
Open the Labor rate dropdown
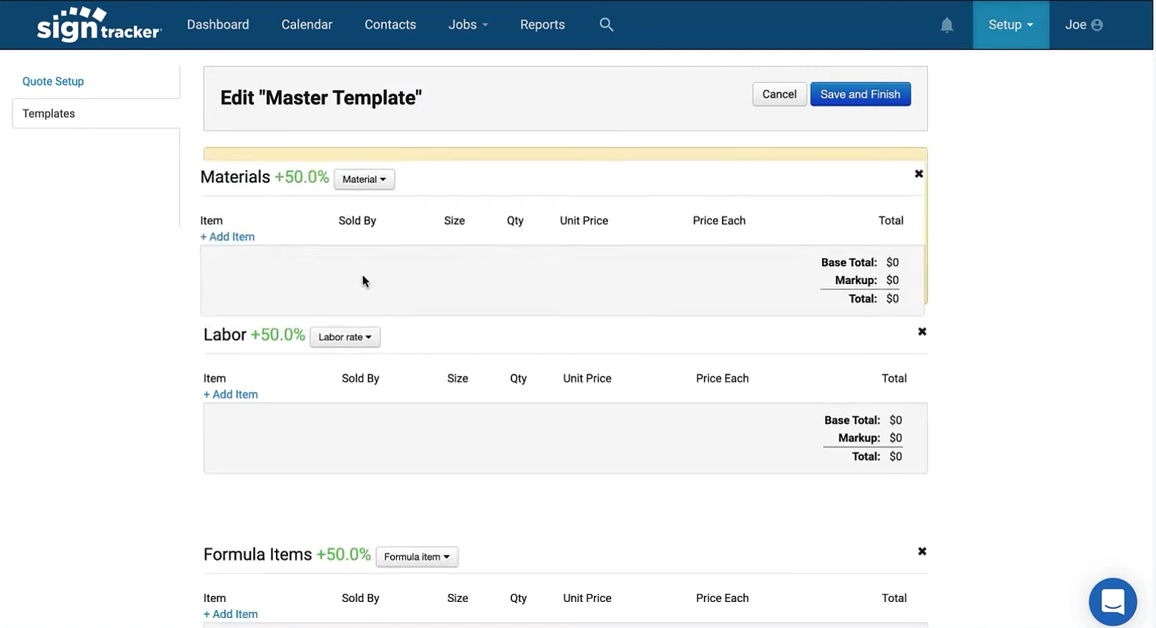345,337
